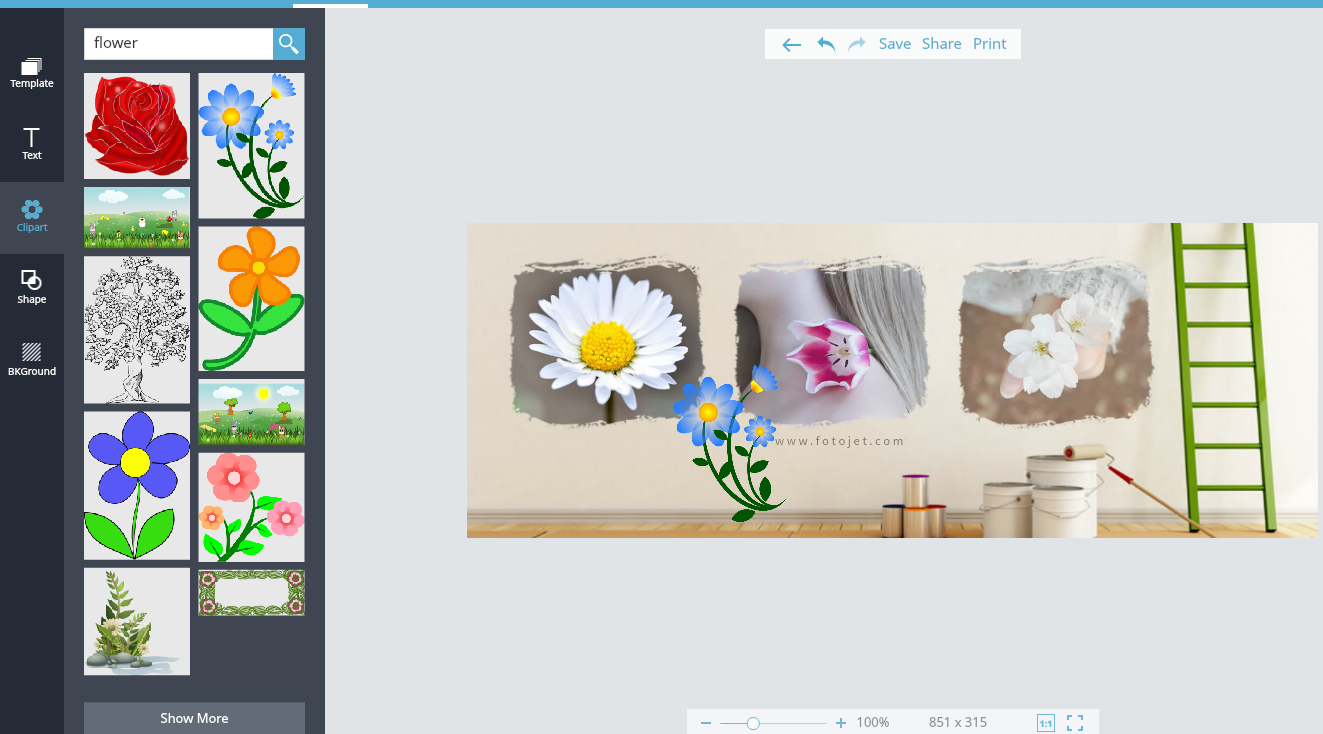This screenshot has height=734, width=1323.
Task: Save the current design
Action: coord(894,43)
